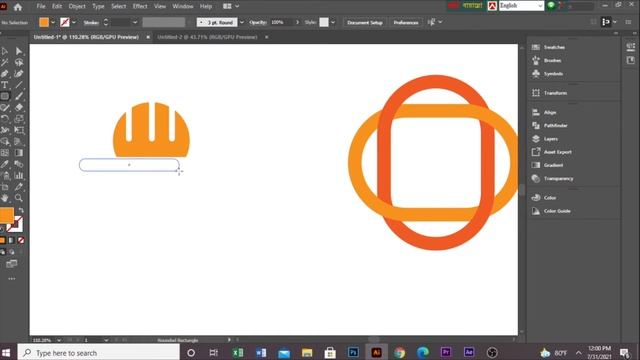Choose the Magic Wand tool
The height and width of the screenshot is (360, 640).
click(x=5, y=62)
